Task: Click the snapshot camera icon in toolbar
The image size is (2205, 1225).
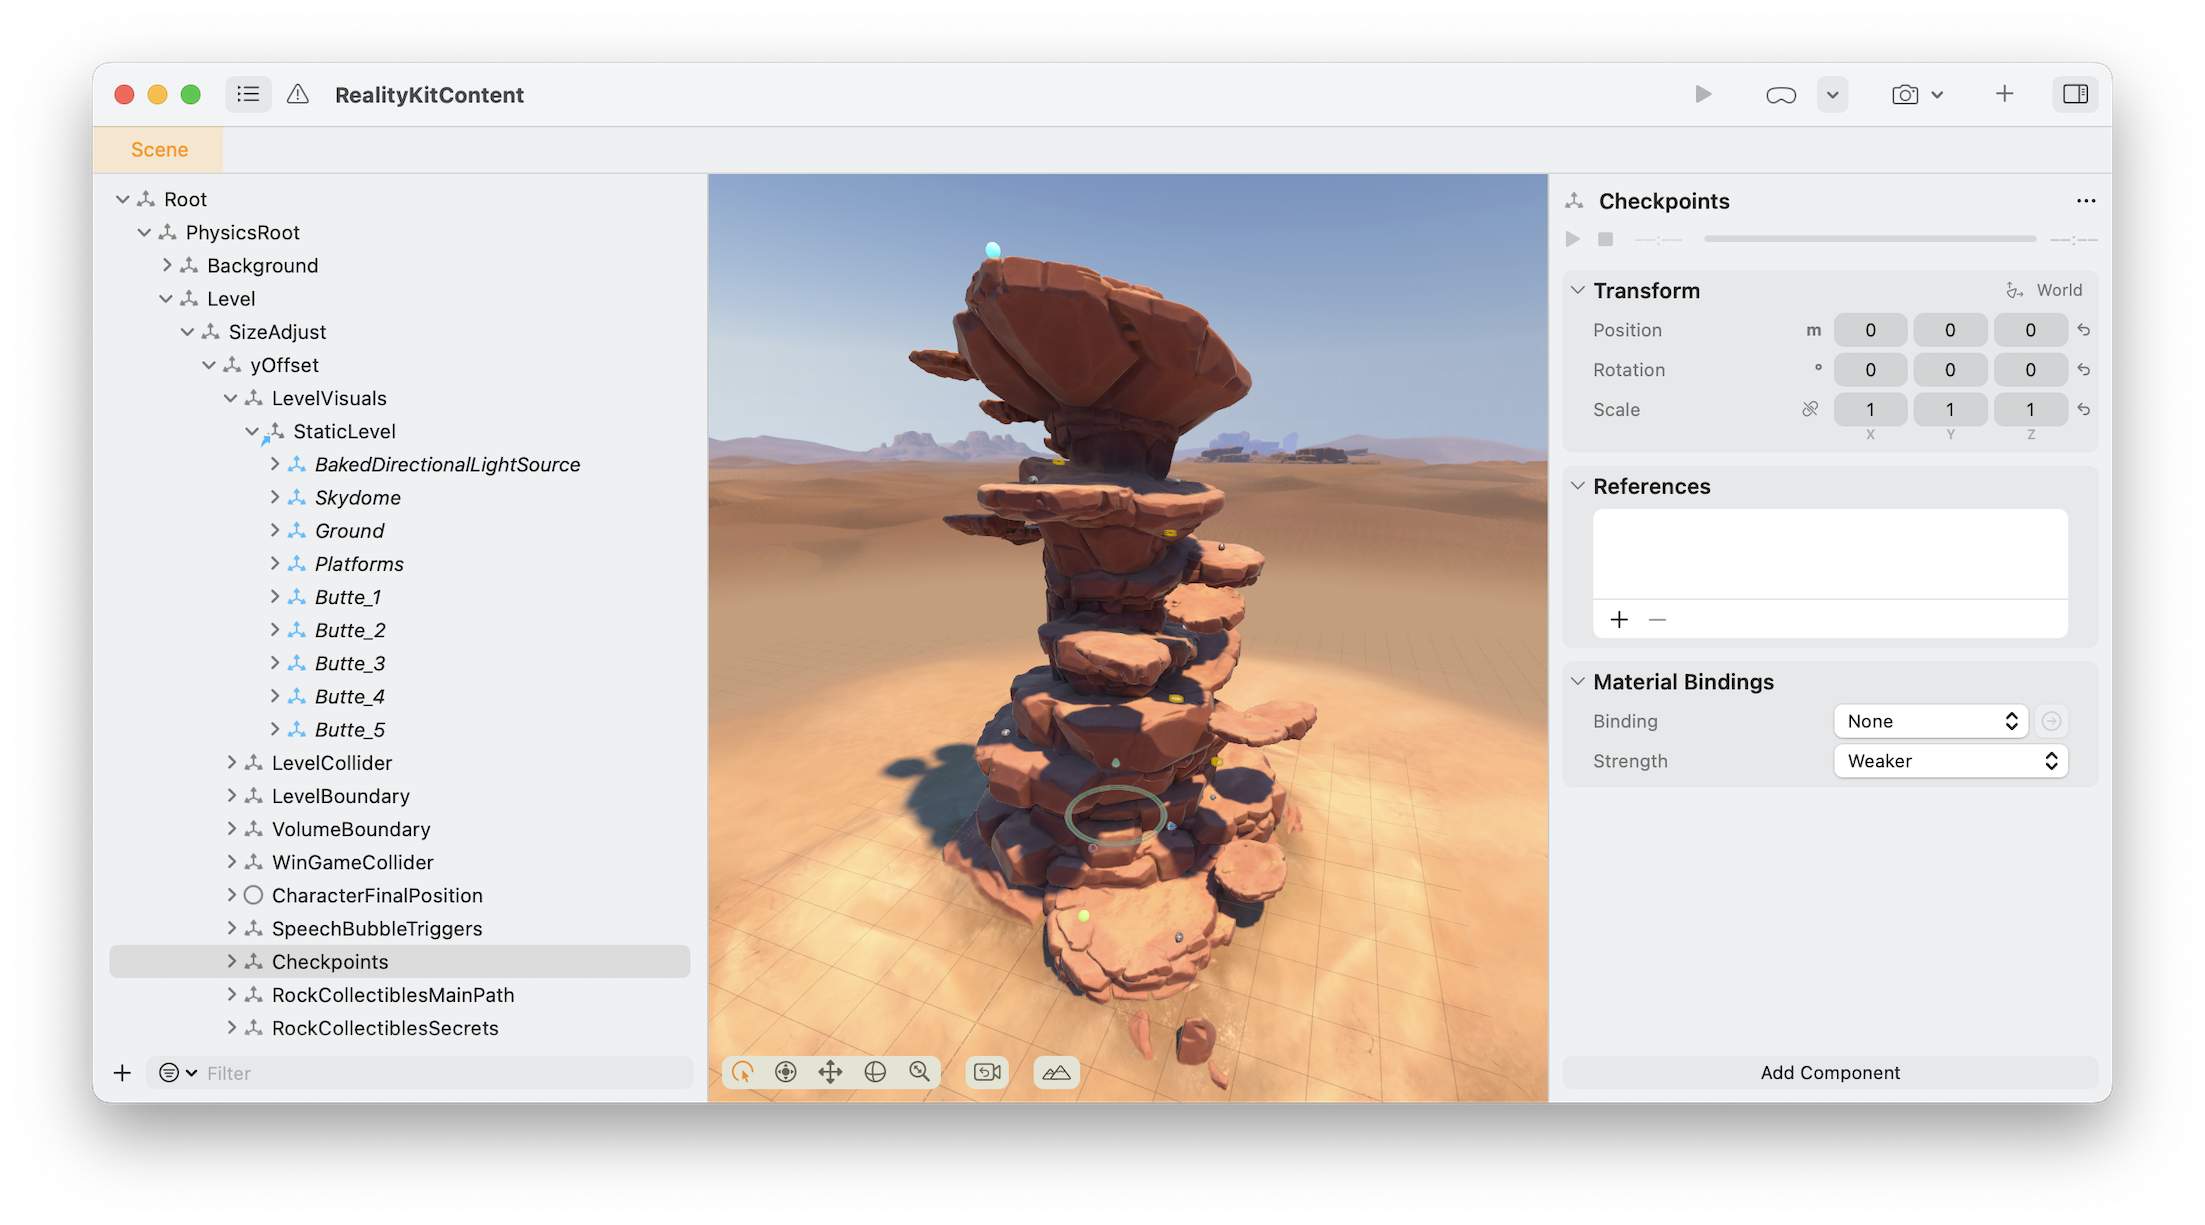Action: [1904, 94]
